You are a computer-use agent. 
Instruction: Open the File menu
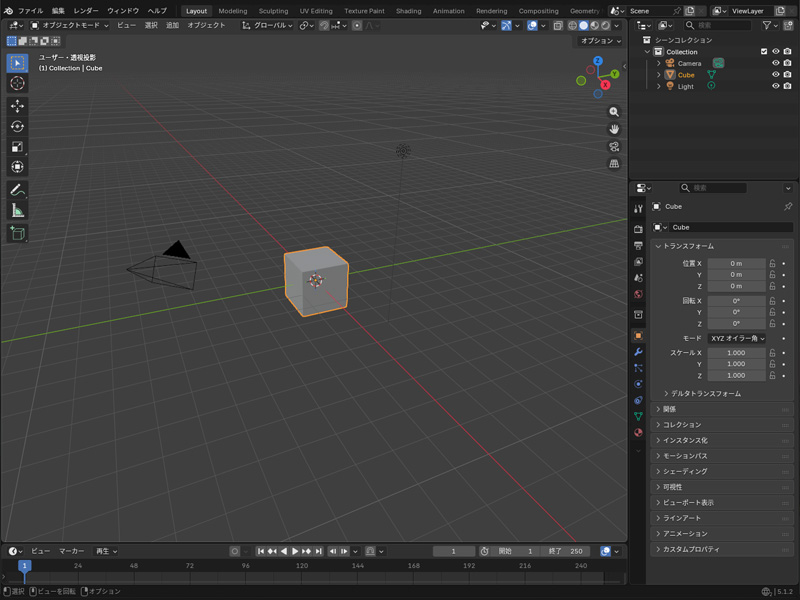(x=31, y=11)
